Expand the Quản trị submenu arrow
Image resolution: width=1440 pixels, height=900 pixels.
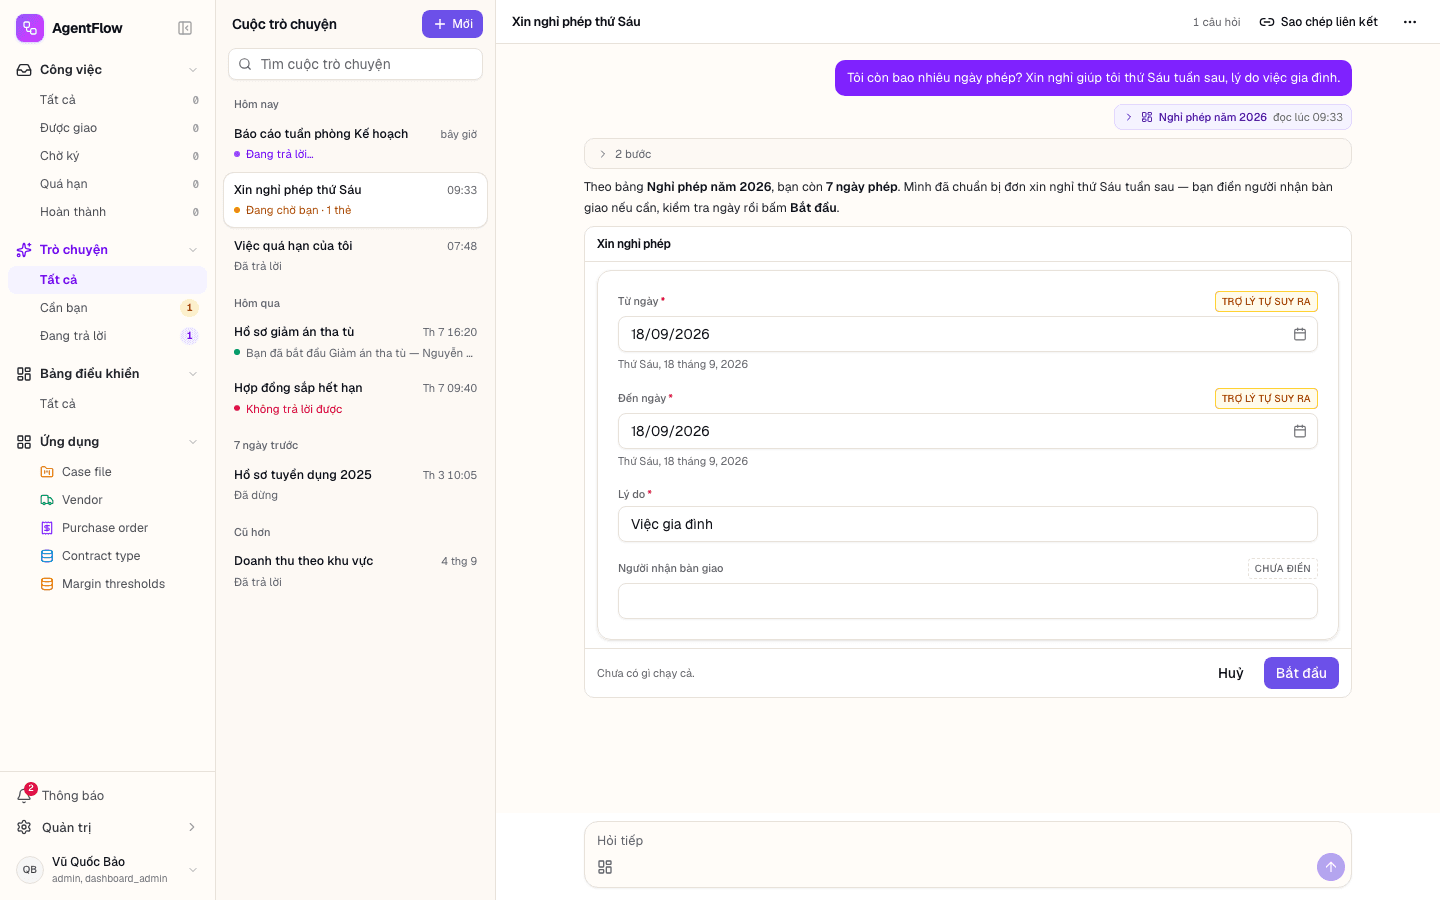point(192,827)
